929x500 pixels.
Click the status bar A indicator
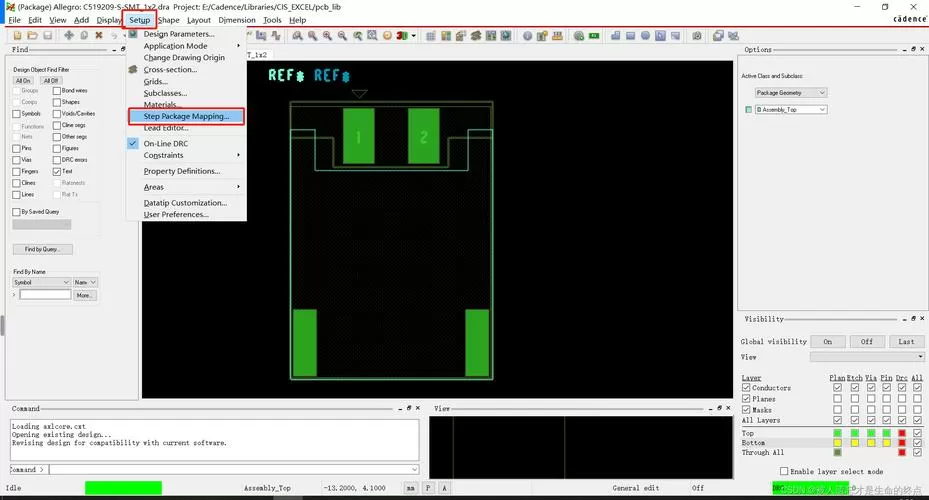click(444, 488)
